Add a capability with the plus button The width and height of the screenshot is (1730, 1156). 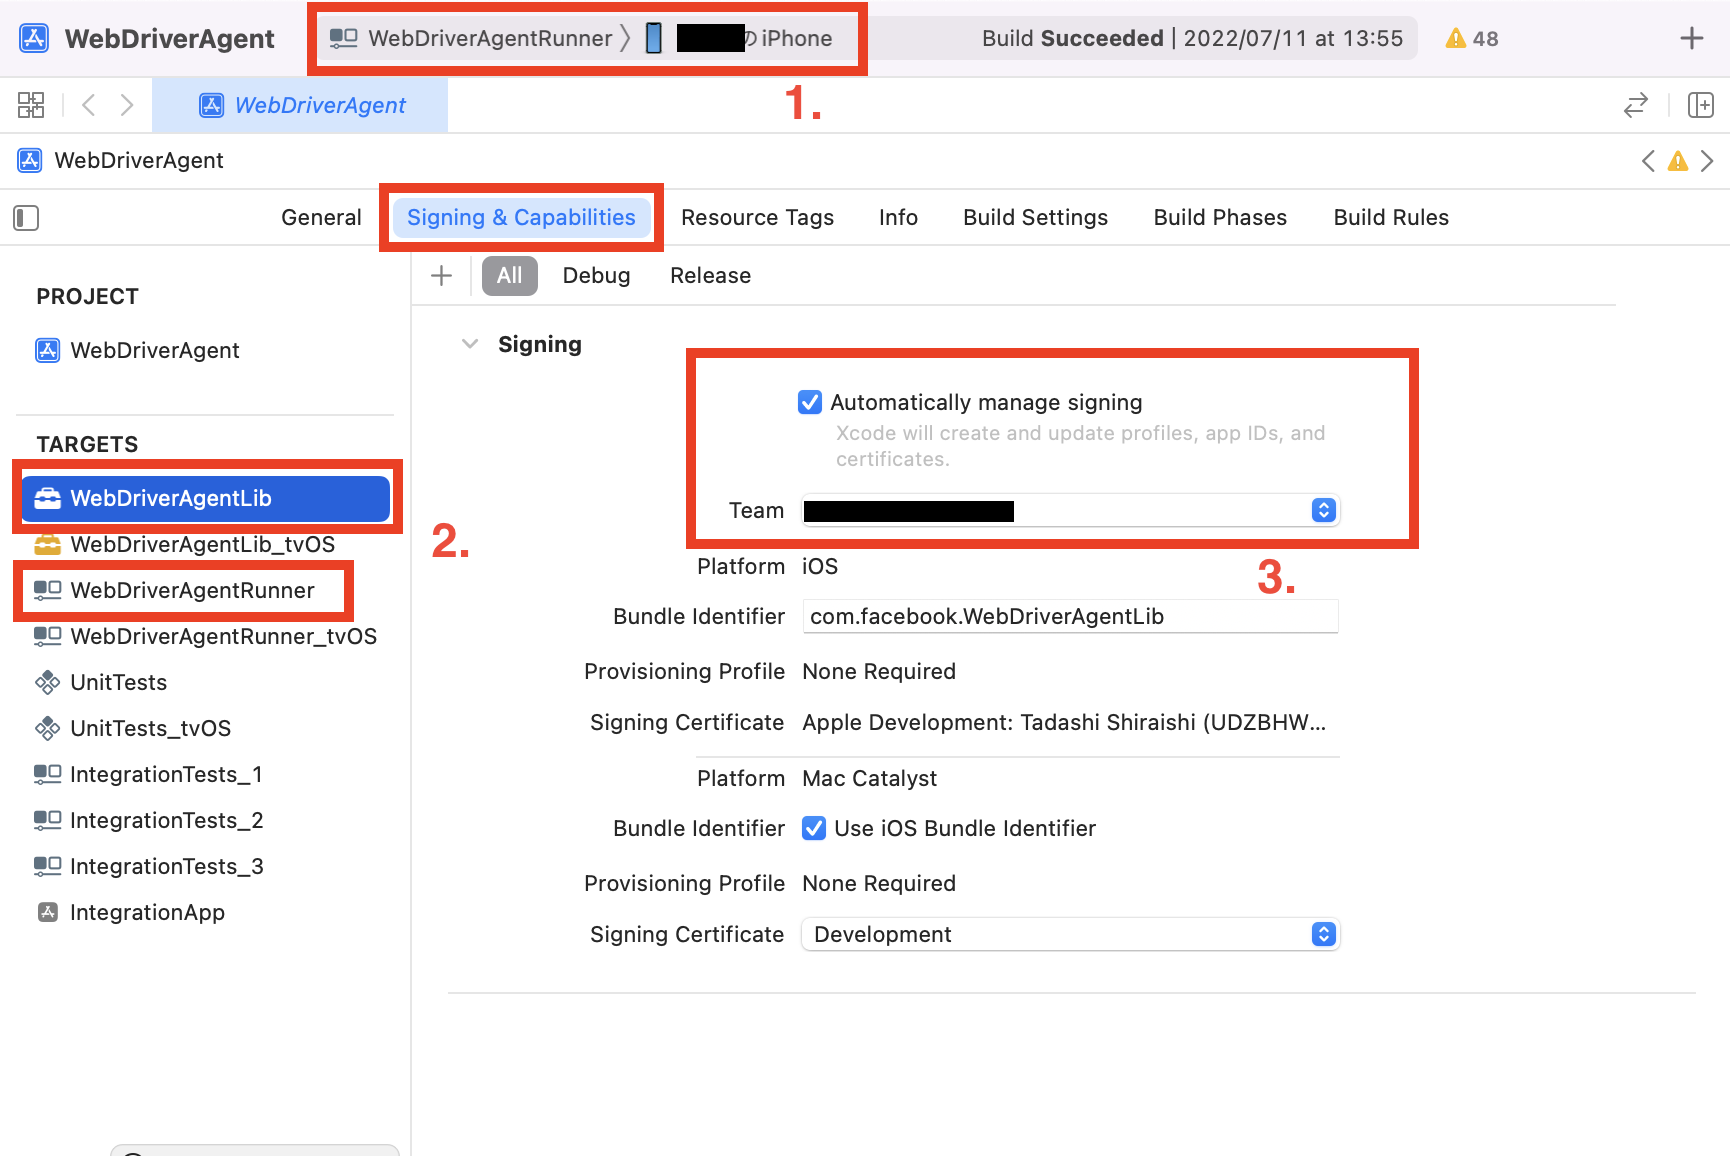(441, 276)
